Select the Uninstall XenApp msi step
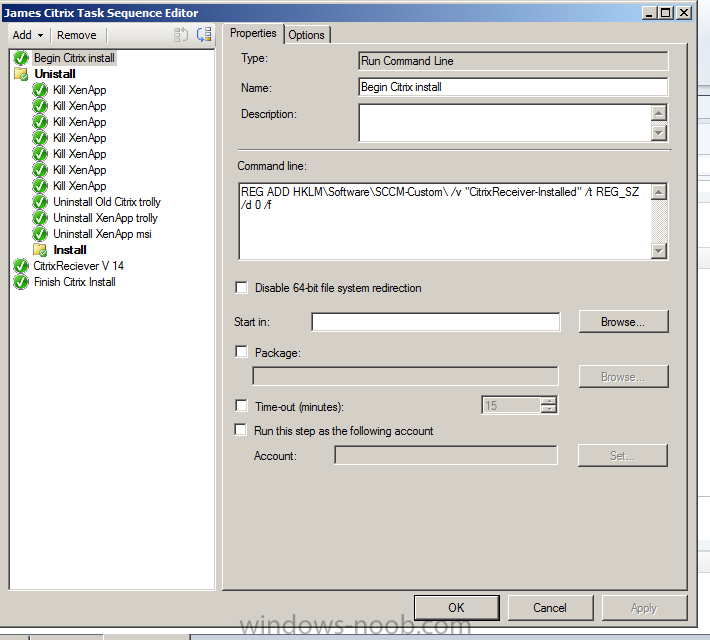This screenshot has height=640, width=710. pyautogui.click(x=102, y=234)
